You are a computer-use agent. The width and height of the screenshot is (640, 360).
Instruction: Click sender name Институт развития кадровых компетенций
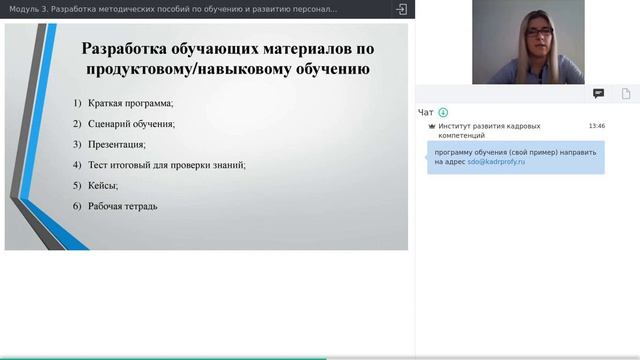click(x=489, y=131)
